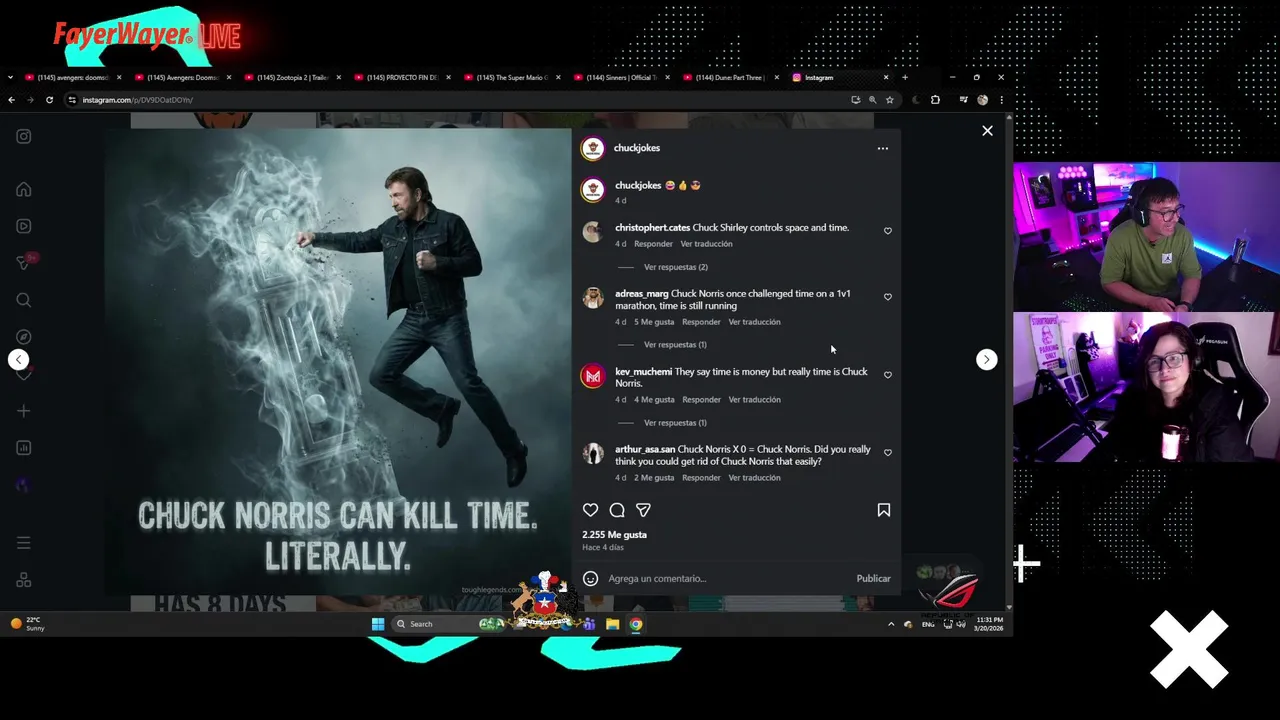1280x720 pixels.
Task: Reply to christophert.cates comment
Action: 653,244
